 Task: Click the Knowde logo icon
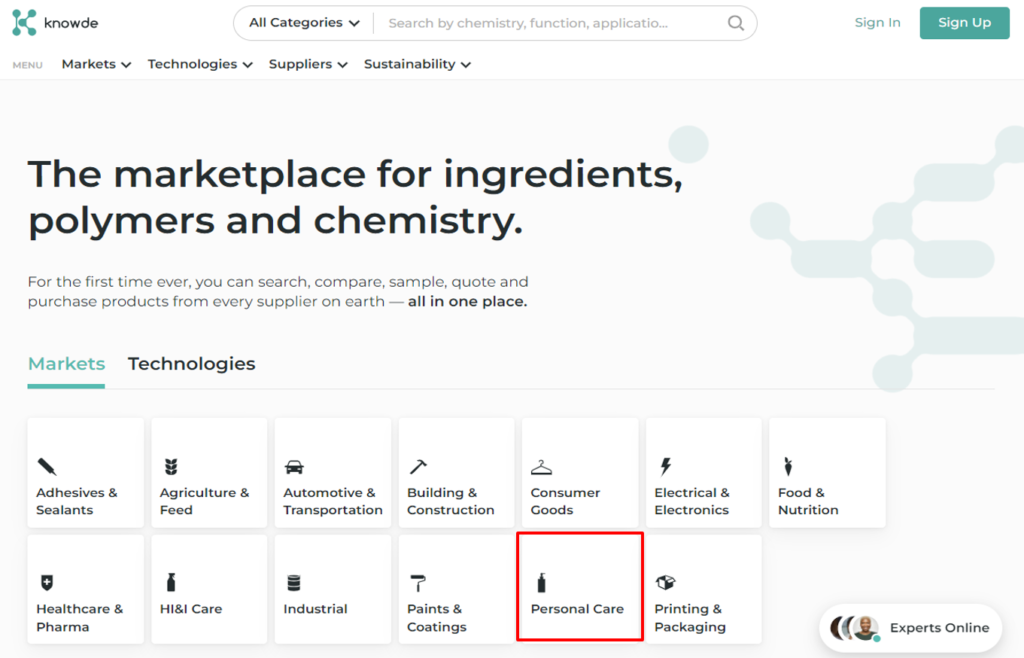click(24, 23)
